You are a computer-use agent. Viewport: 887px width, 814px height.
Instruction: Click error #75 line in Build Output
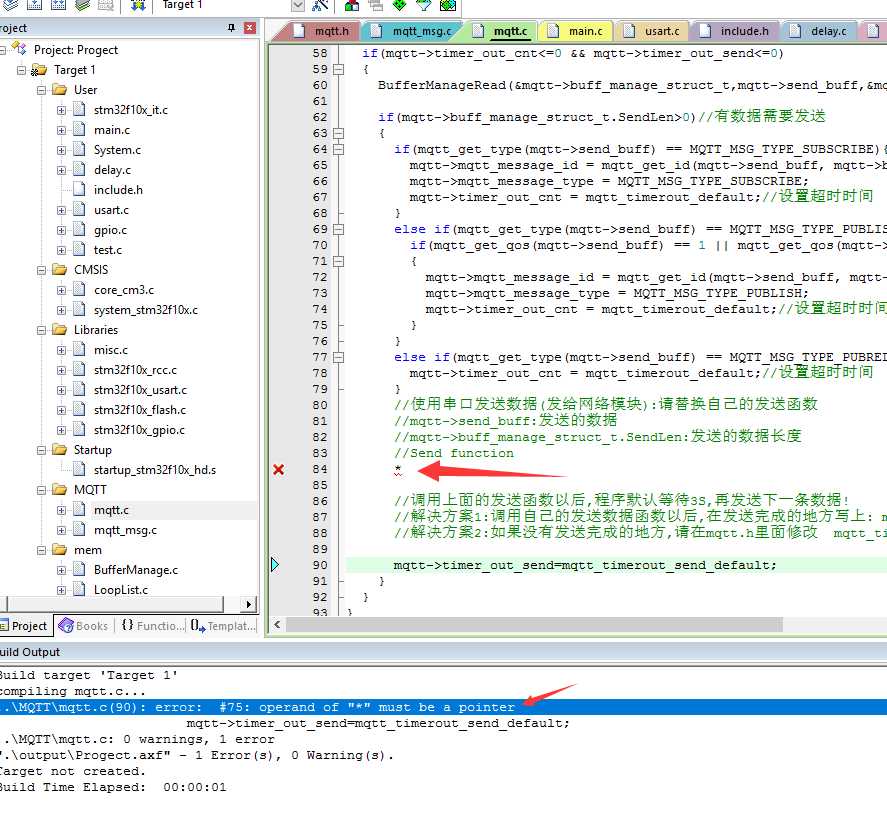point(444,707)
